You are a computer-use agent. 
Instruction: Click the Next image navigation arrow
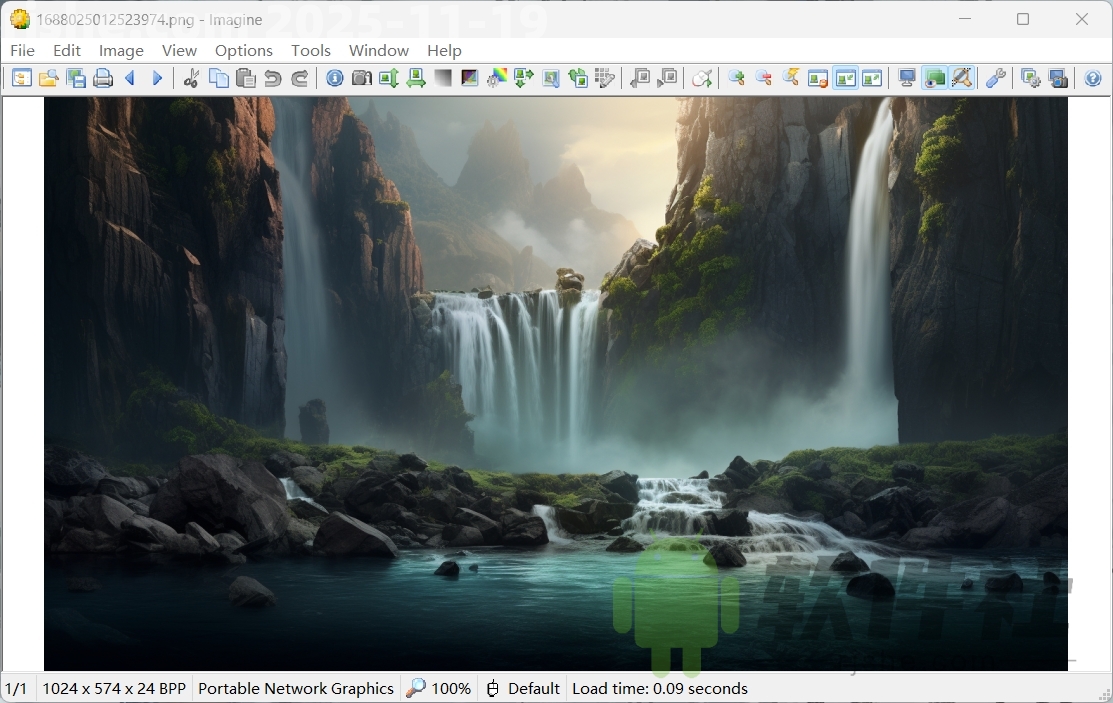(157, 77)
